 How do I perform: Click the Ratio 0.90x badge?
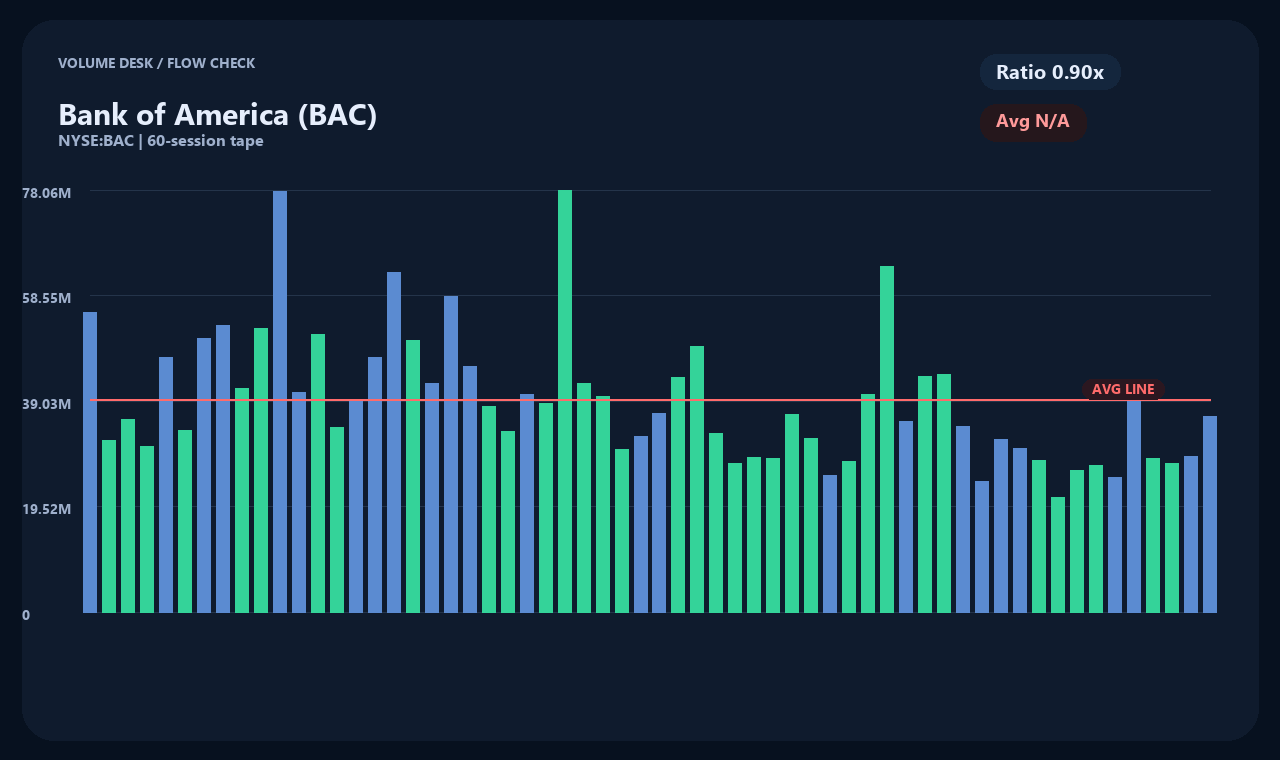[x=1050, y=72]
